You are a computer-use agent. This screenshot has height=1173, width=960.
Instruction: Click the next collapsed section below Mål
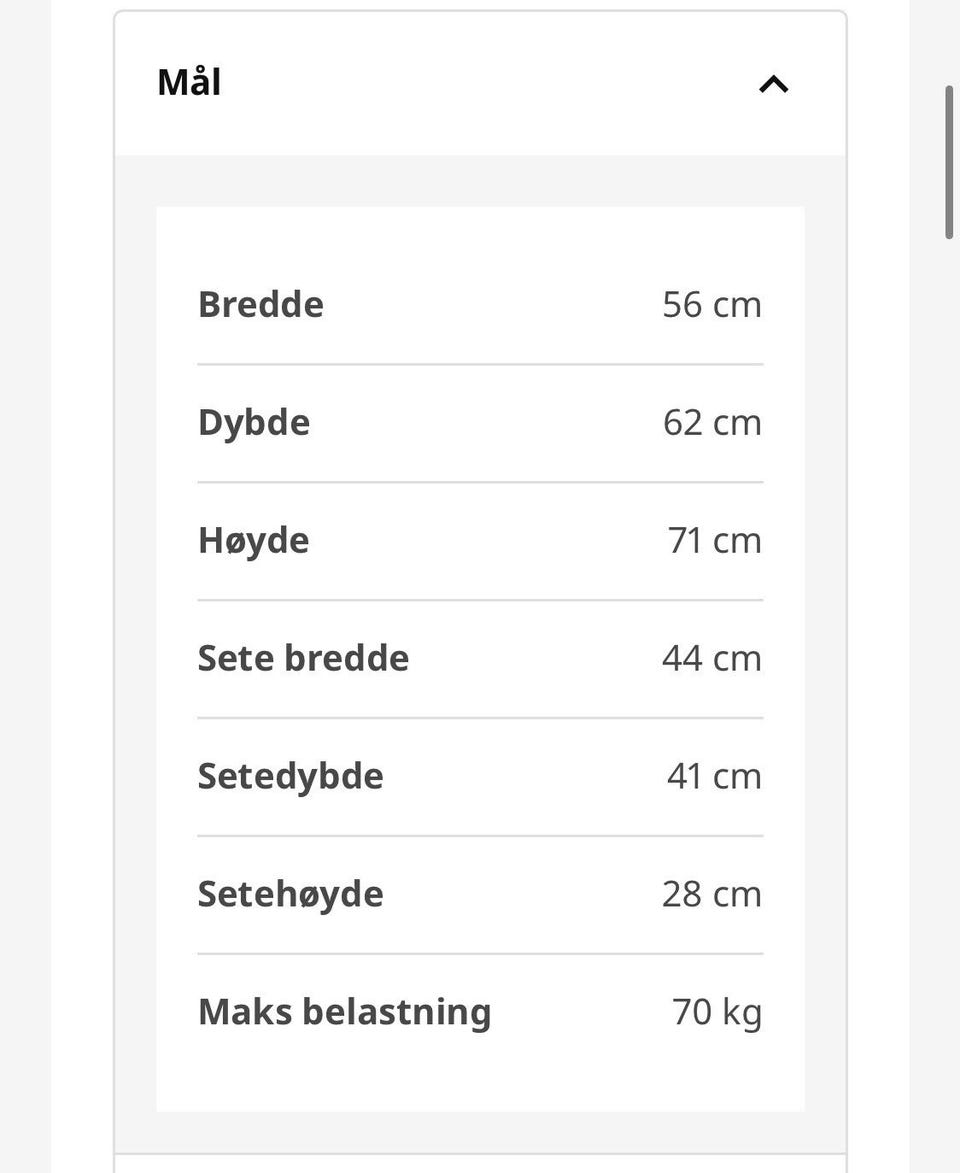pos(480,1164)
